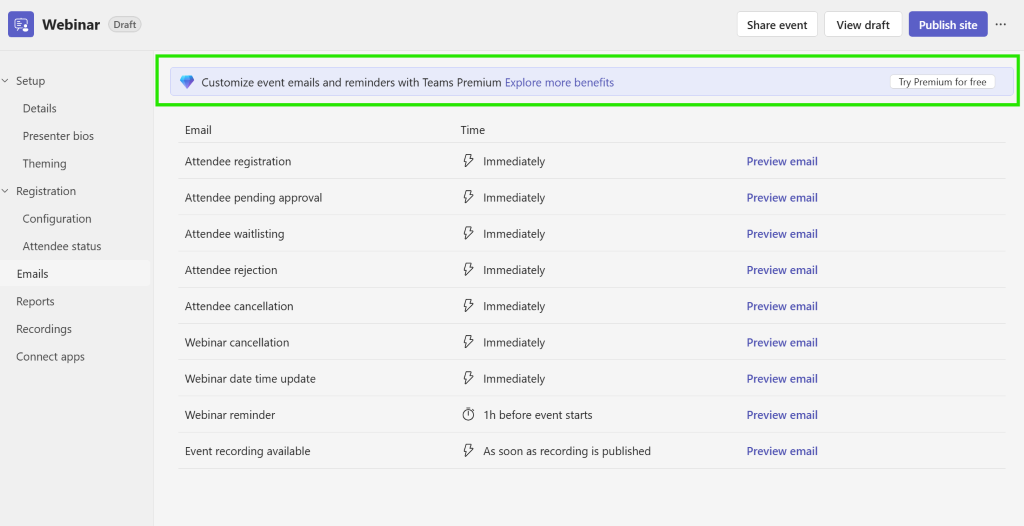Click lightning icon in Attendee cancellation row
The width and height of the screenshot is (1024, 526).
tap(468, 306)
